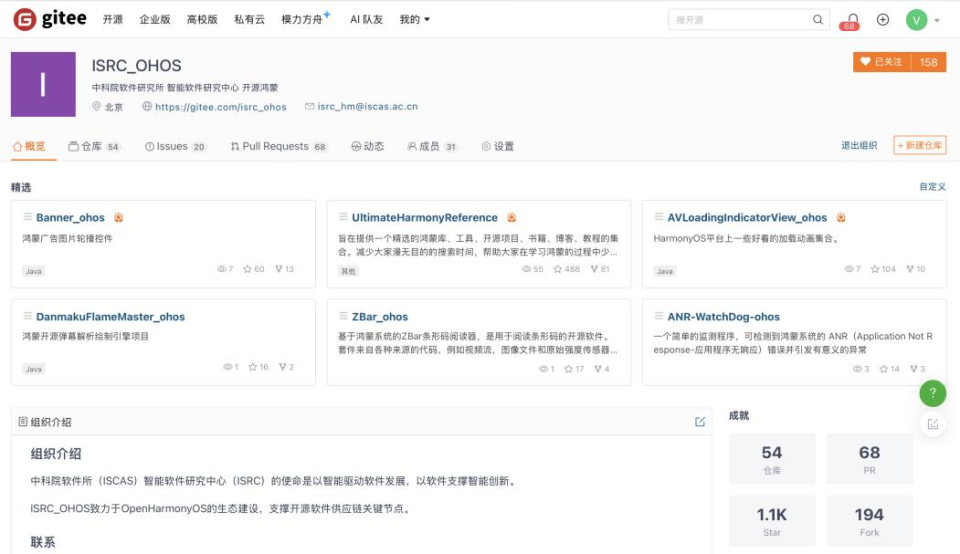This screenshot has width=960, height=554.
Task: Open the 企业版 menu item
Action: tap(155, 20)
